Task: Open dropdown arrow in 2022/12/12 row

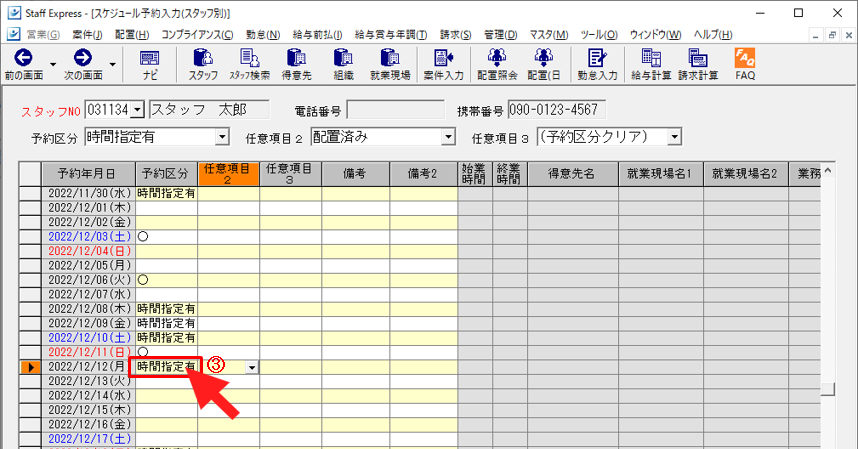Action: click(252, 368)
